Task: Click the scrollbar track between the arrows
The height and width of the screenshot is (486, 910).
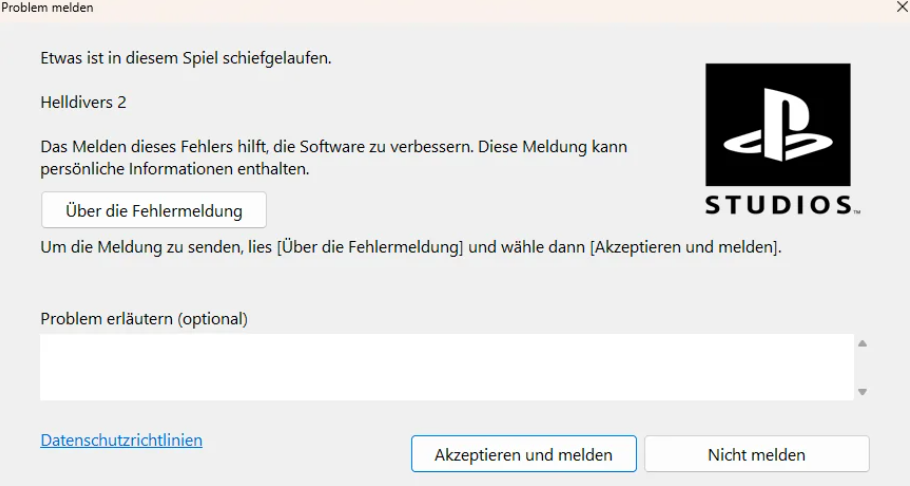Action: click(862, 368)
